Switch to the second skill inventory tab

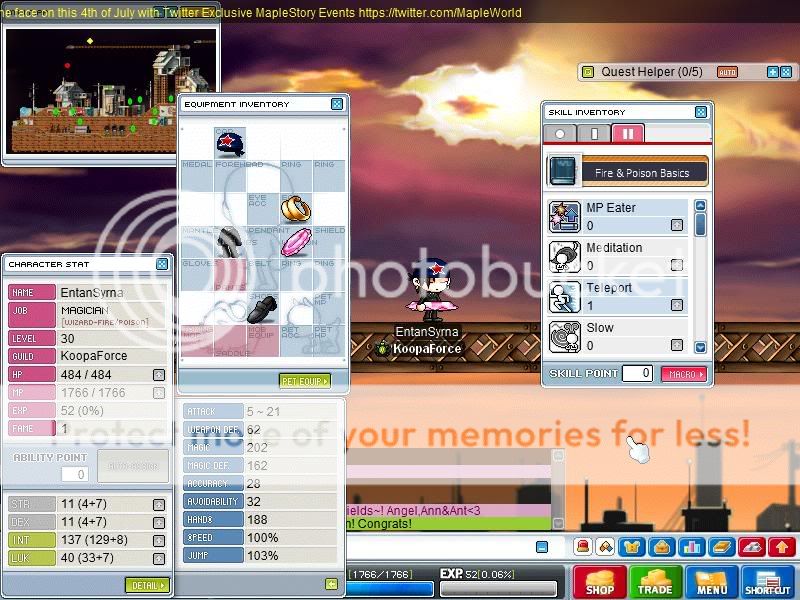point(594,134)
